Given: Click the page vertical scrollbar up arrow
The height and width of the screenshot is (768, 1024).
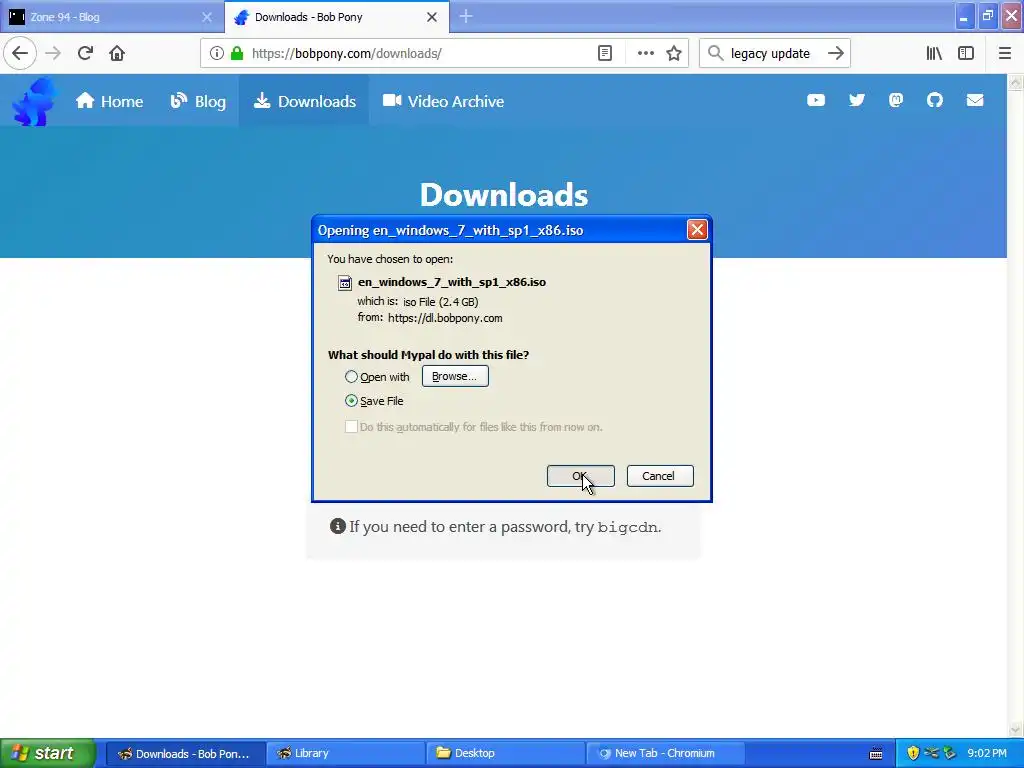Looking at the screenshot, I should 1015,82.
